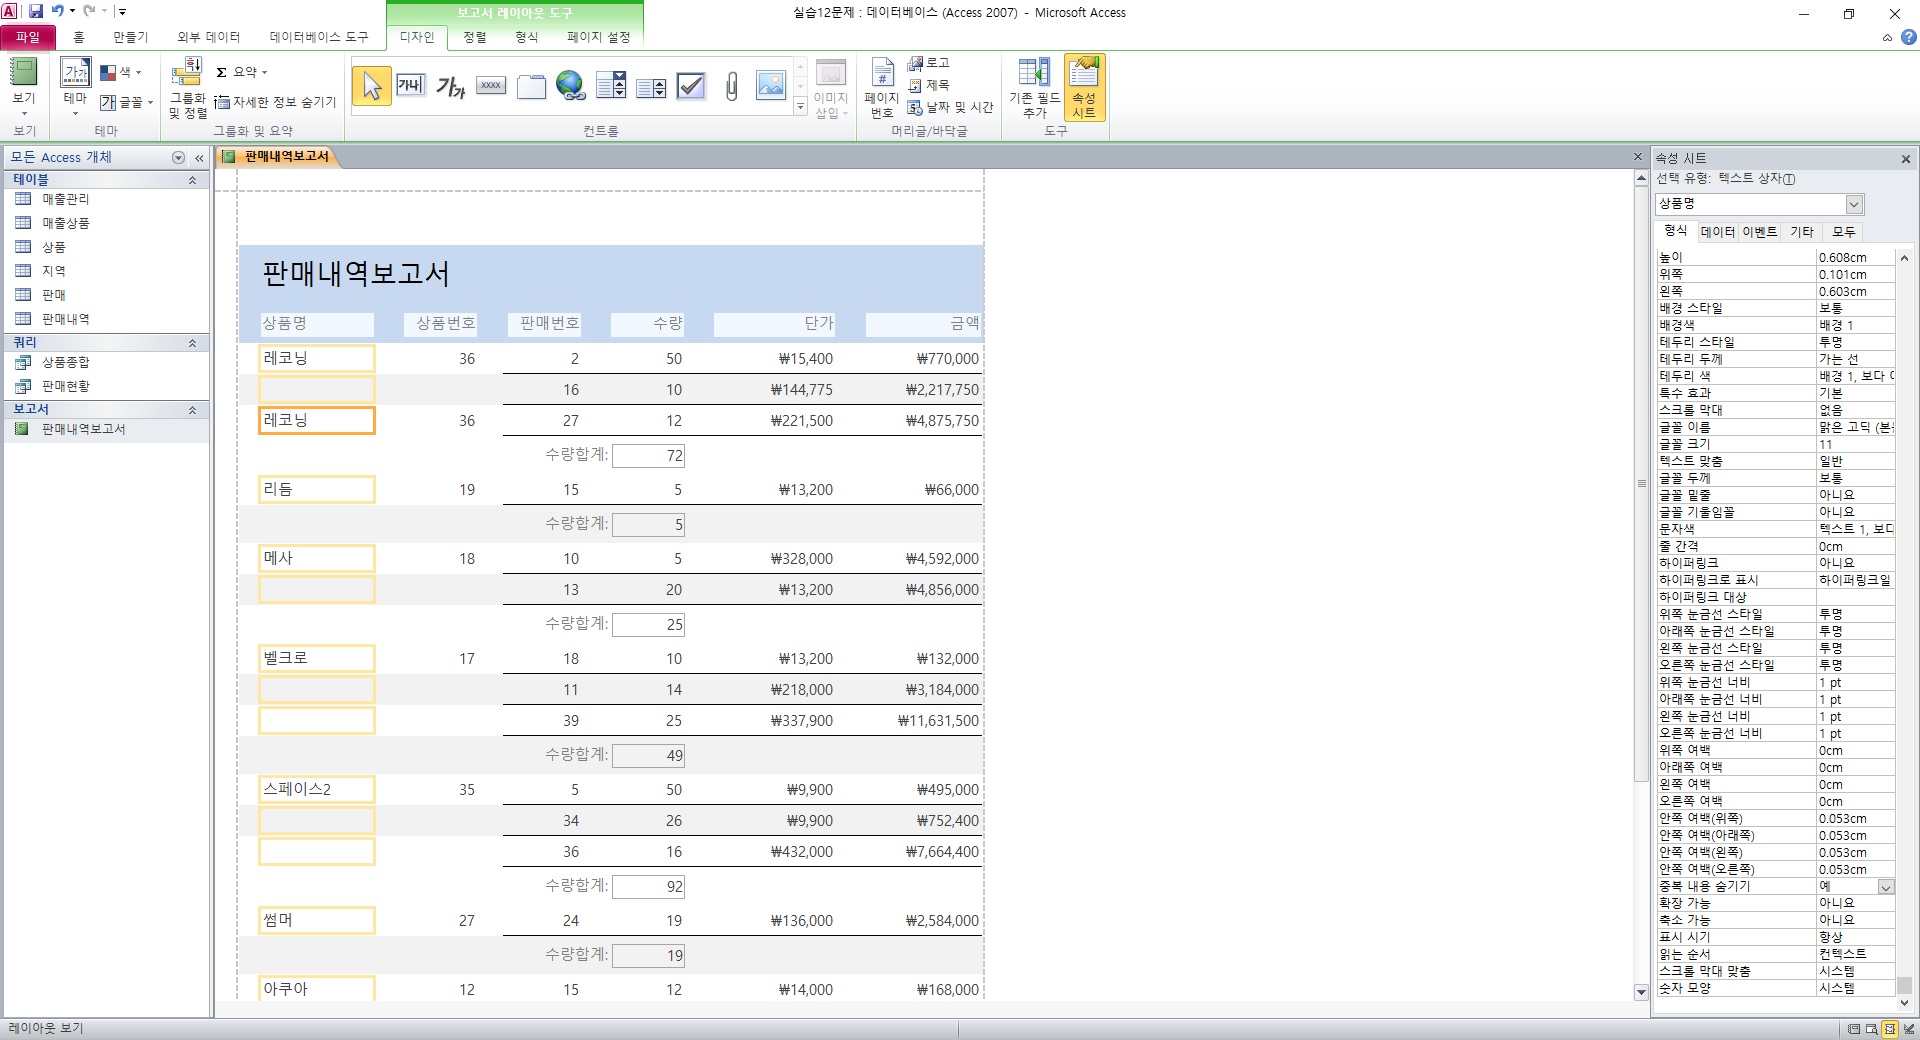Click Add Existing Fields (기존 필드 추가)
The height and width of the screenshot is (1040, 1920).
[x=1034, y=88]
